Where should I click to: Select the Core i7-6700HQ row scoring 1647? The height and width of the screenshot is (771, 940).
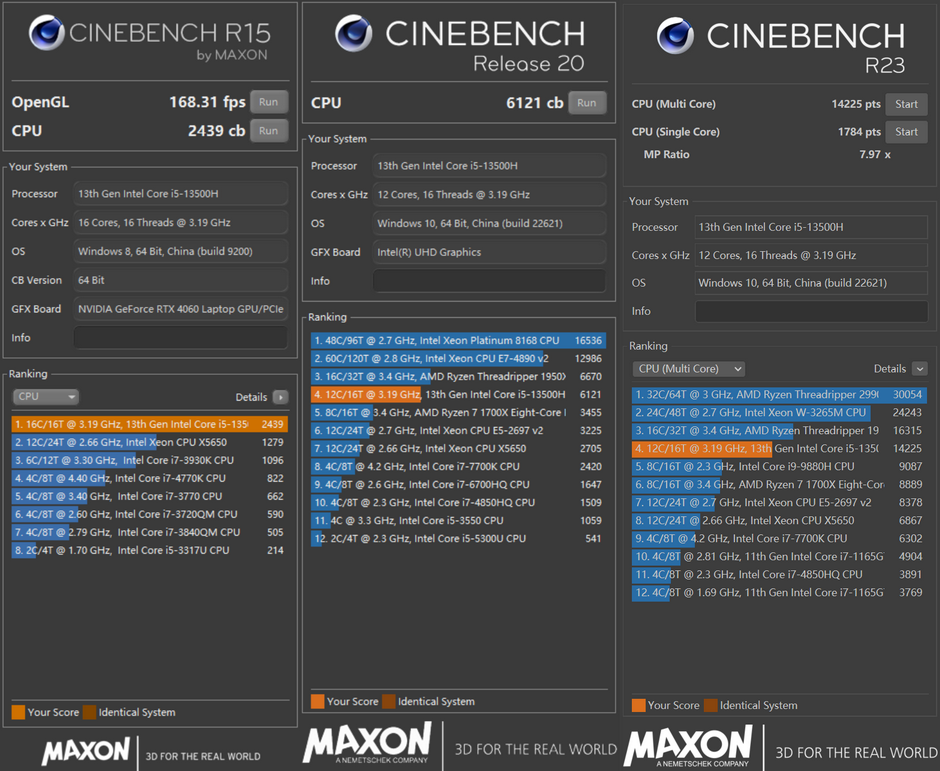coord(458,484)
